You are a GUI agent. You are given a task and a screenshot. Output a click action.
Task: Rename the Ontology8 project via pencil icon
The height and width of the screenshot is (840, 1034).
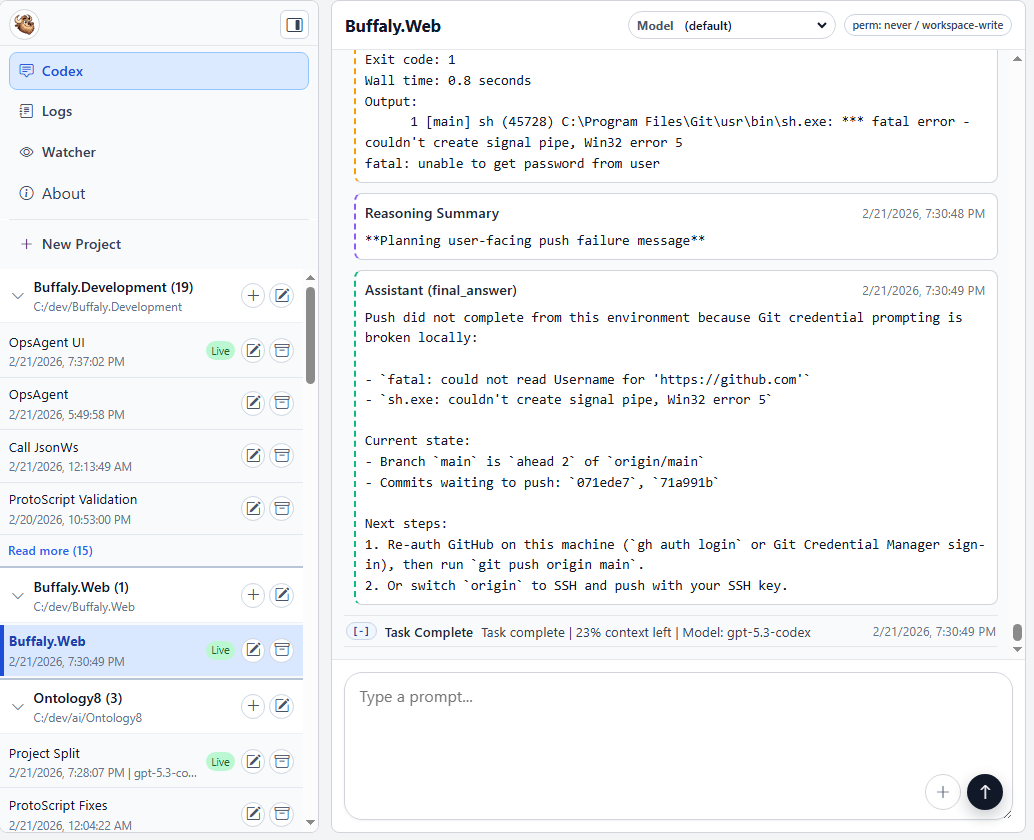point(282,706)
